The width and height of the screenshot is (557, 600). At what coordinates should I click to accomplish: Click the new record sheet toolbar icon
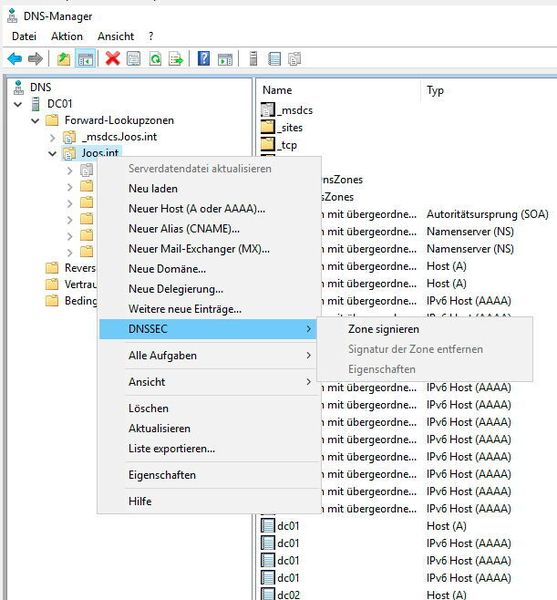(x=274, y=59)
